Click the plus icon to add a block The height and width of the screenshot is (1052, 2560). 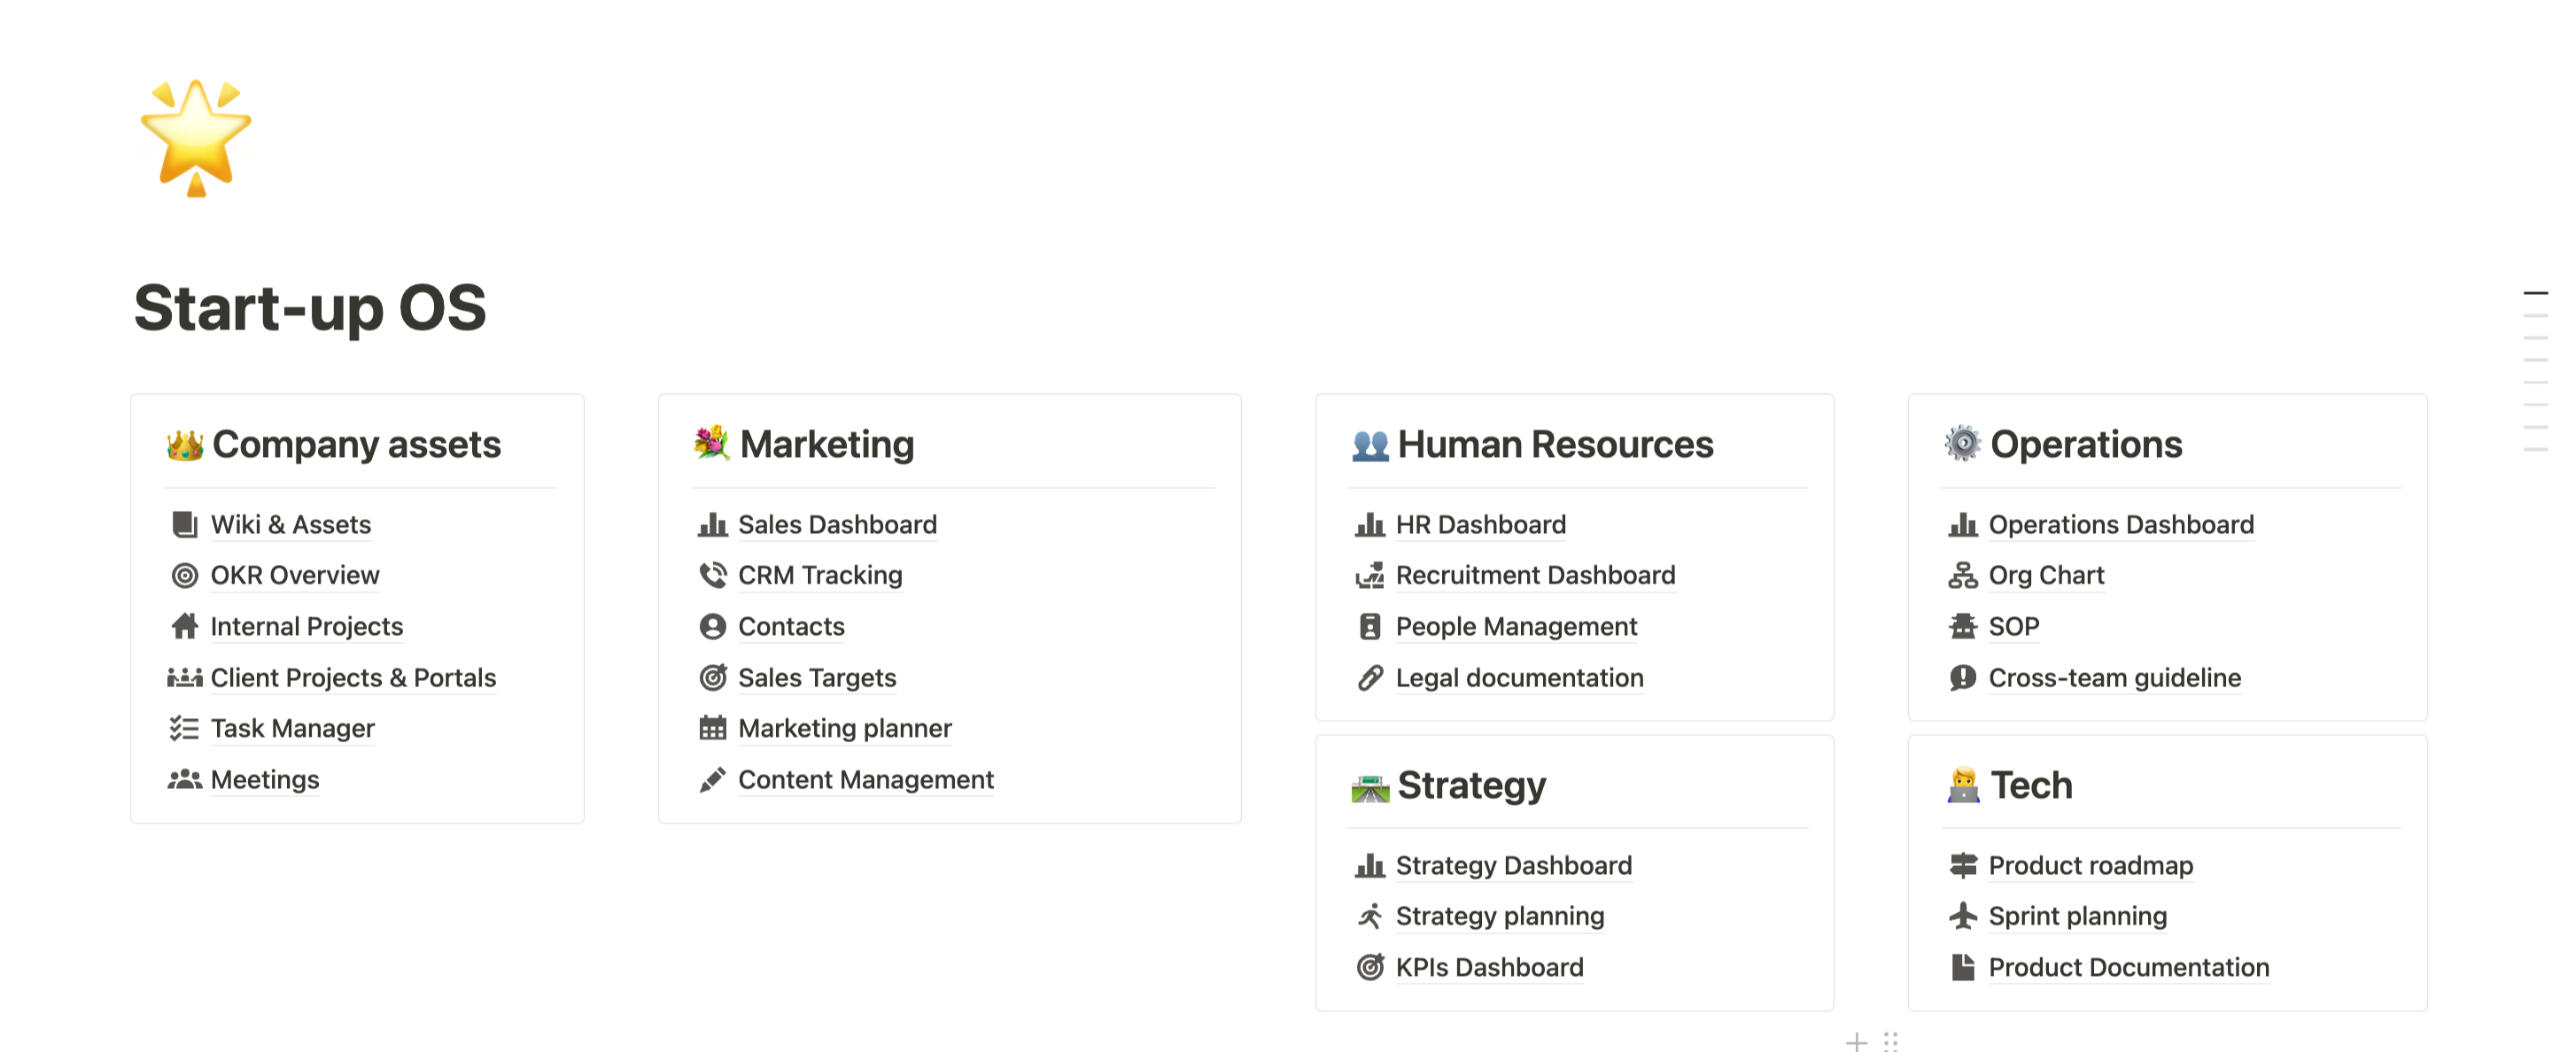(x=1856, y=1042)
